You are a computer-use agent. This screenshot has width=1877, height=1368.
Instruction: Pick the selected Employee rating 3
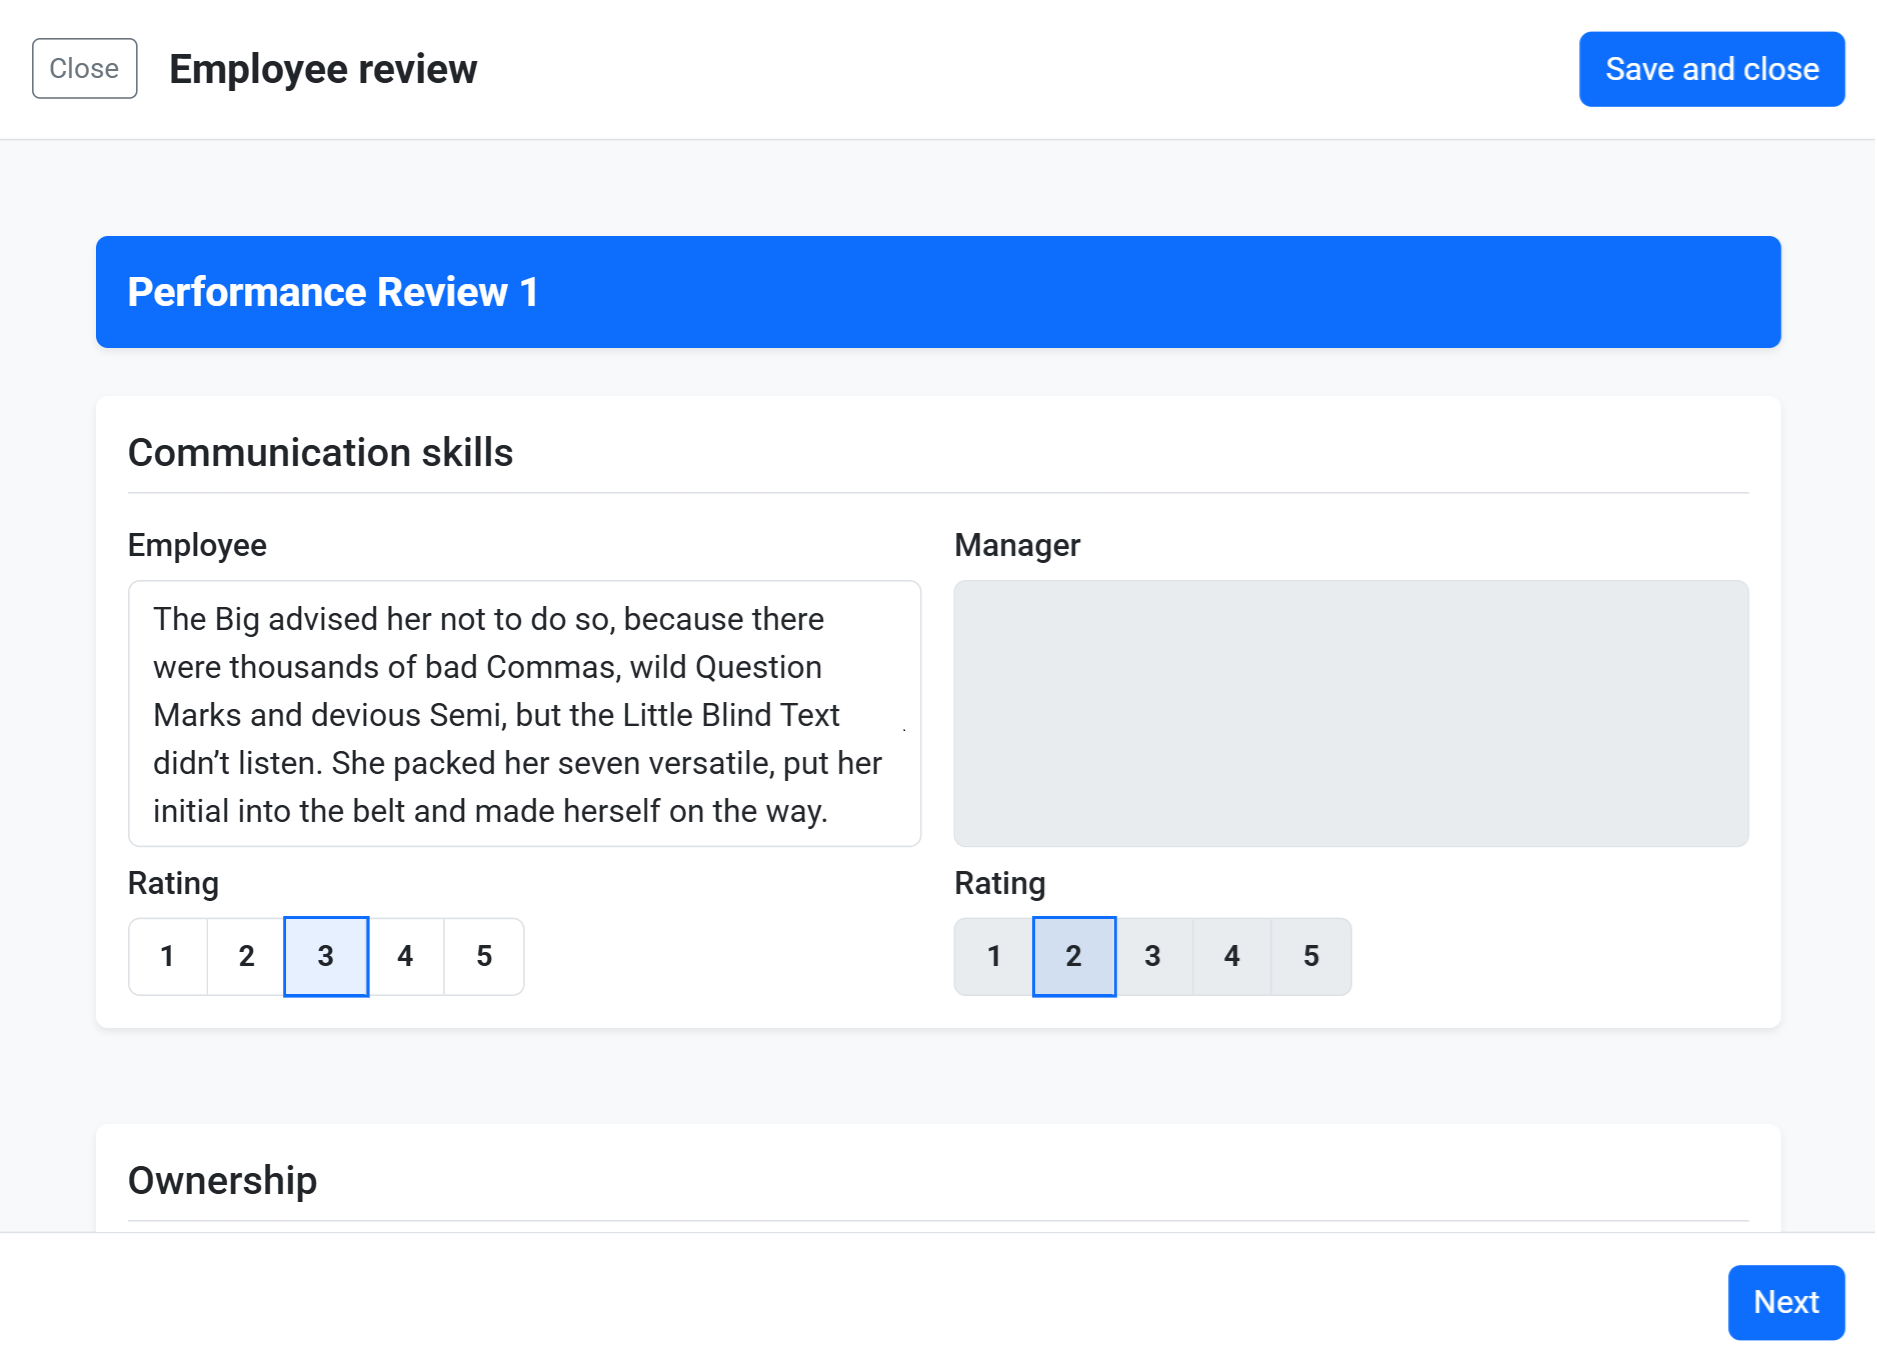coord(326,957)
